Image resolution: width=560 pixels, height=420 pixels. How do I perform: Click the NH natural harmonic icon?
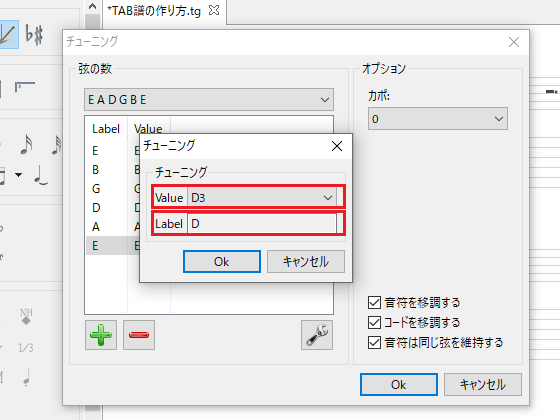pyautogui.click(x=26, y=316)
